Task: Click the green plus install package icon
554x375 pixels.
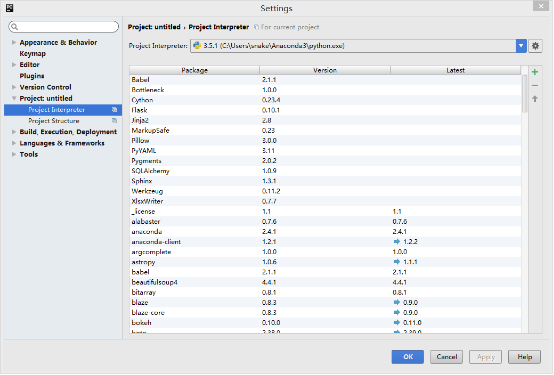Action: [x=535, y=72]
